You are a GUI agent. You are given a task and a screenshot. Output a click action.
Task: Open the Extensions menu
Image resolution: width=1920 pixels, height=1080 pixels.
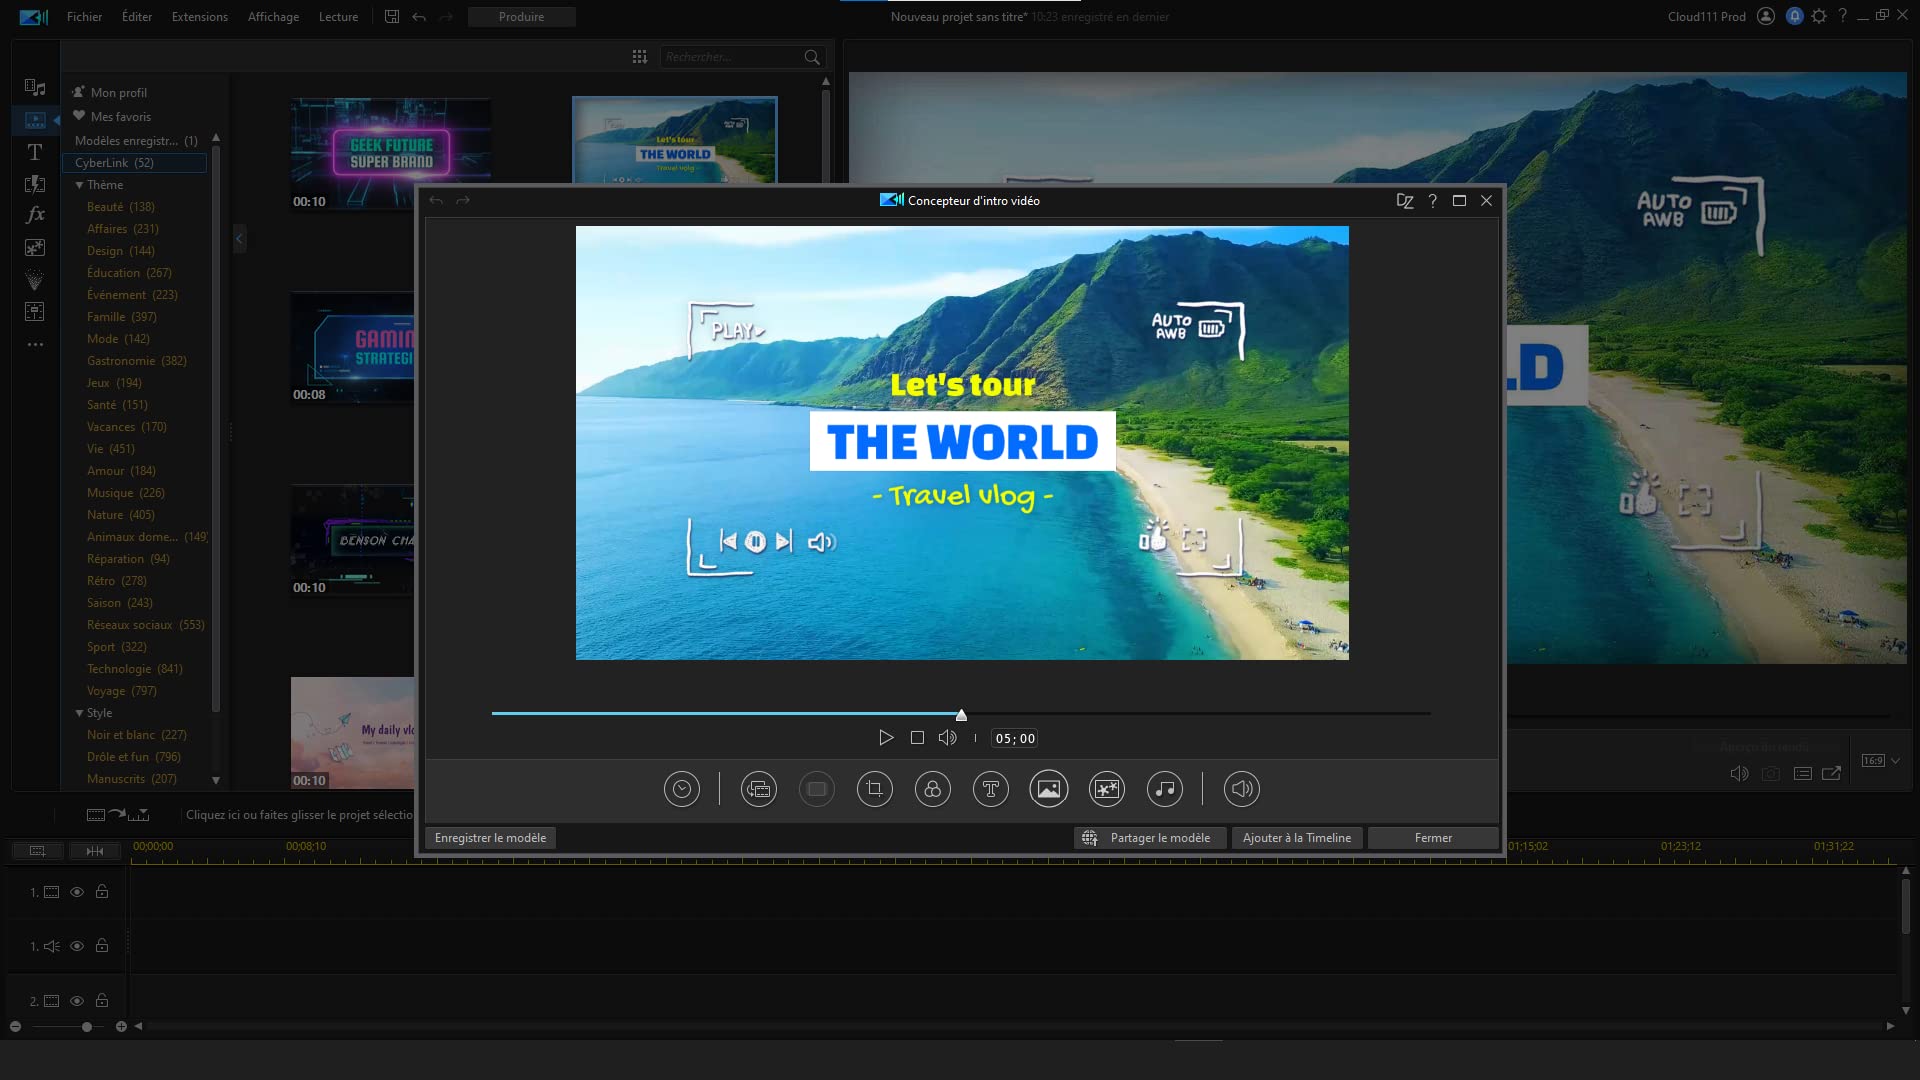[200, 17]
